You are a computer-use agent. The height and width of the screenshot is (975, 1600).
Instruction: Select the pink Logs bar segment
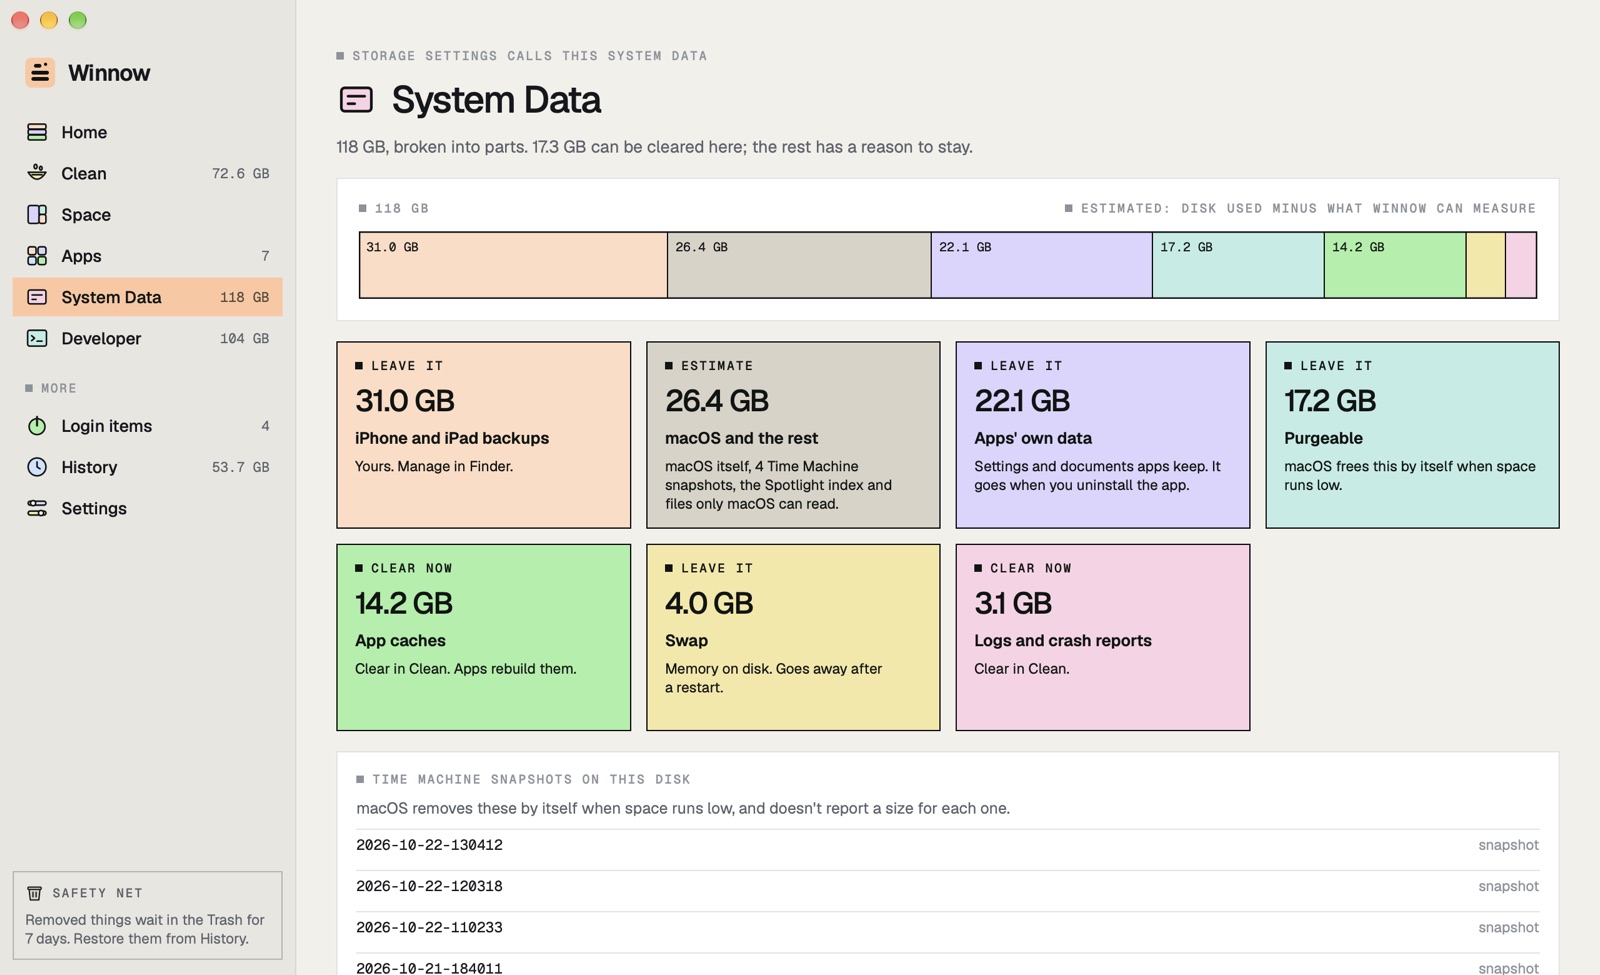click(1521, 265)
